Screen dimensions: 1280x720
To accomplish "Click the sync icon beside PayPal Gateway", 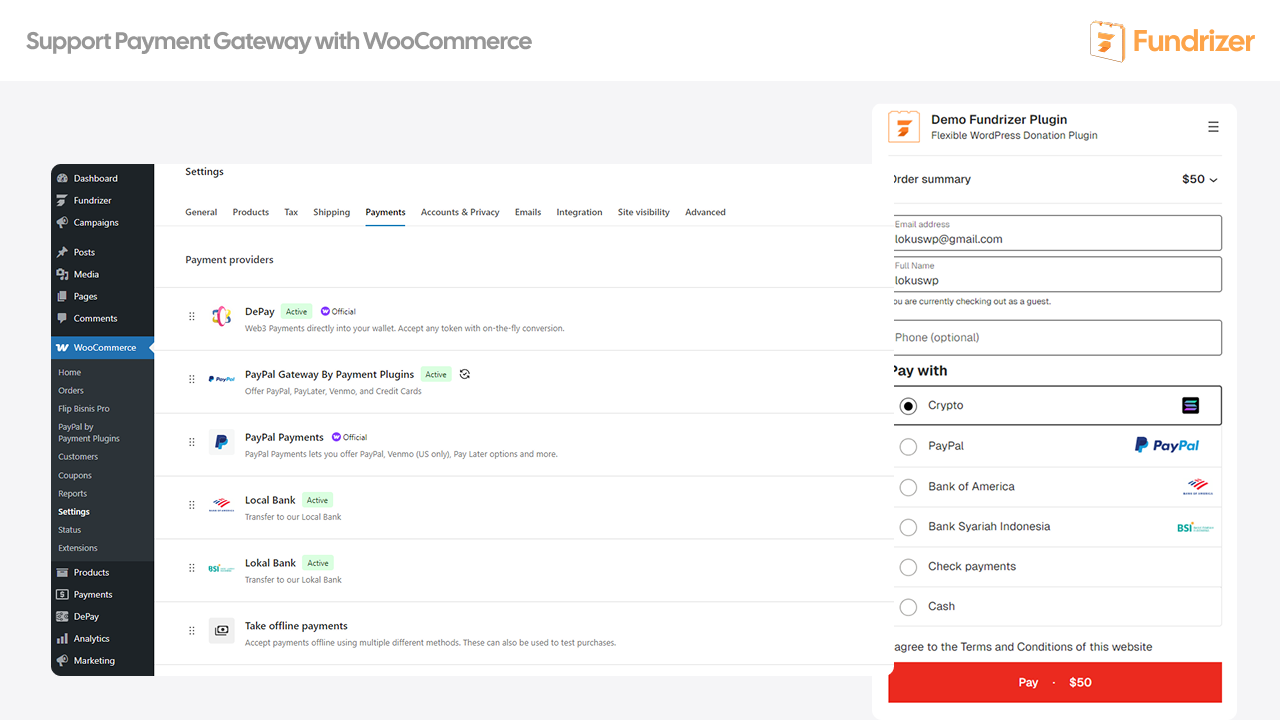I will tap(464, 374).
